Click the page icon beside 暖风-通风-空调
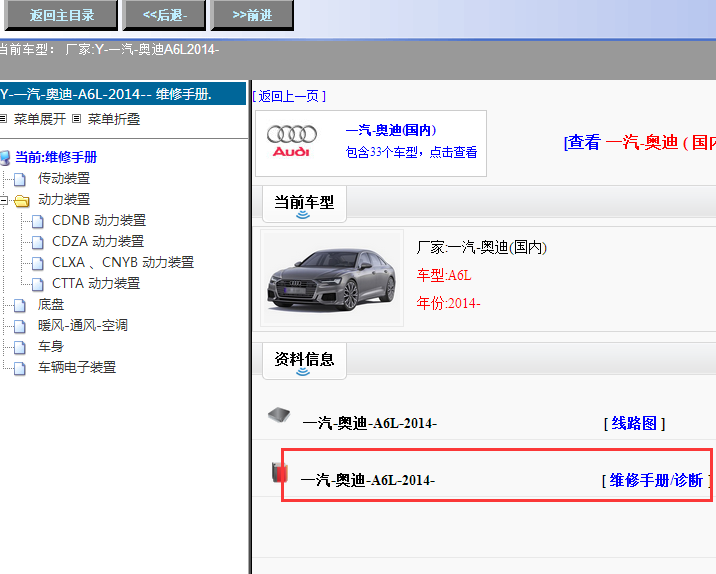Screen dimensions: 716x574 click(x=20, y=326)
